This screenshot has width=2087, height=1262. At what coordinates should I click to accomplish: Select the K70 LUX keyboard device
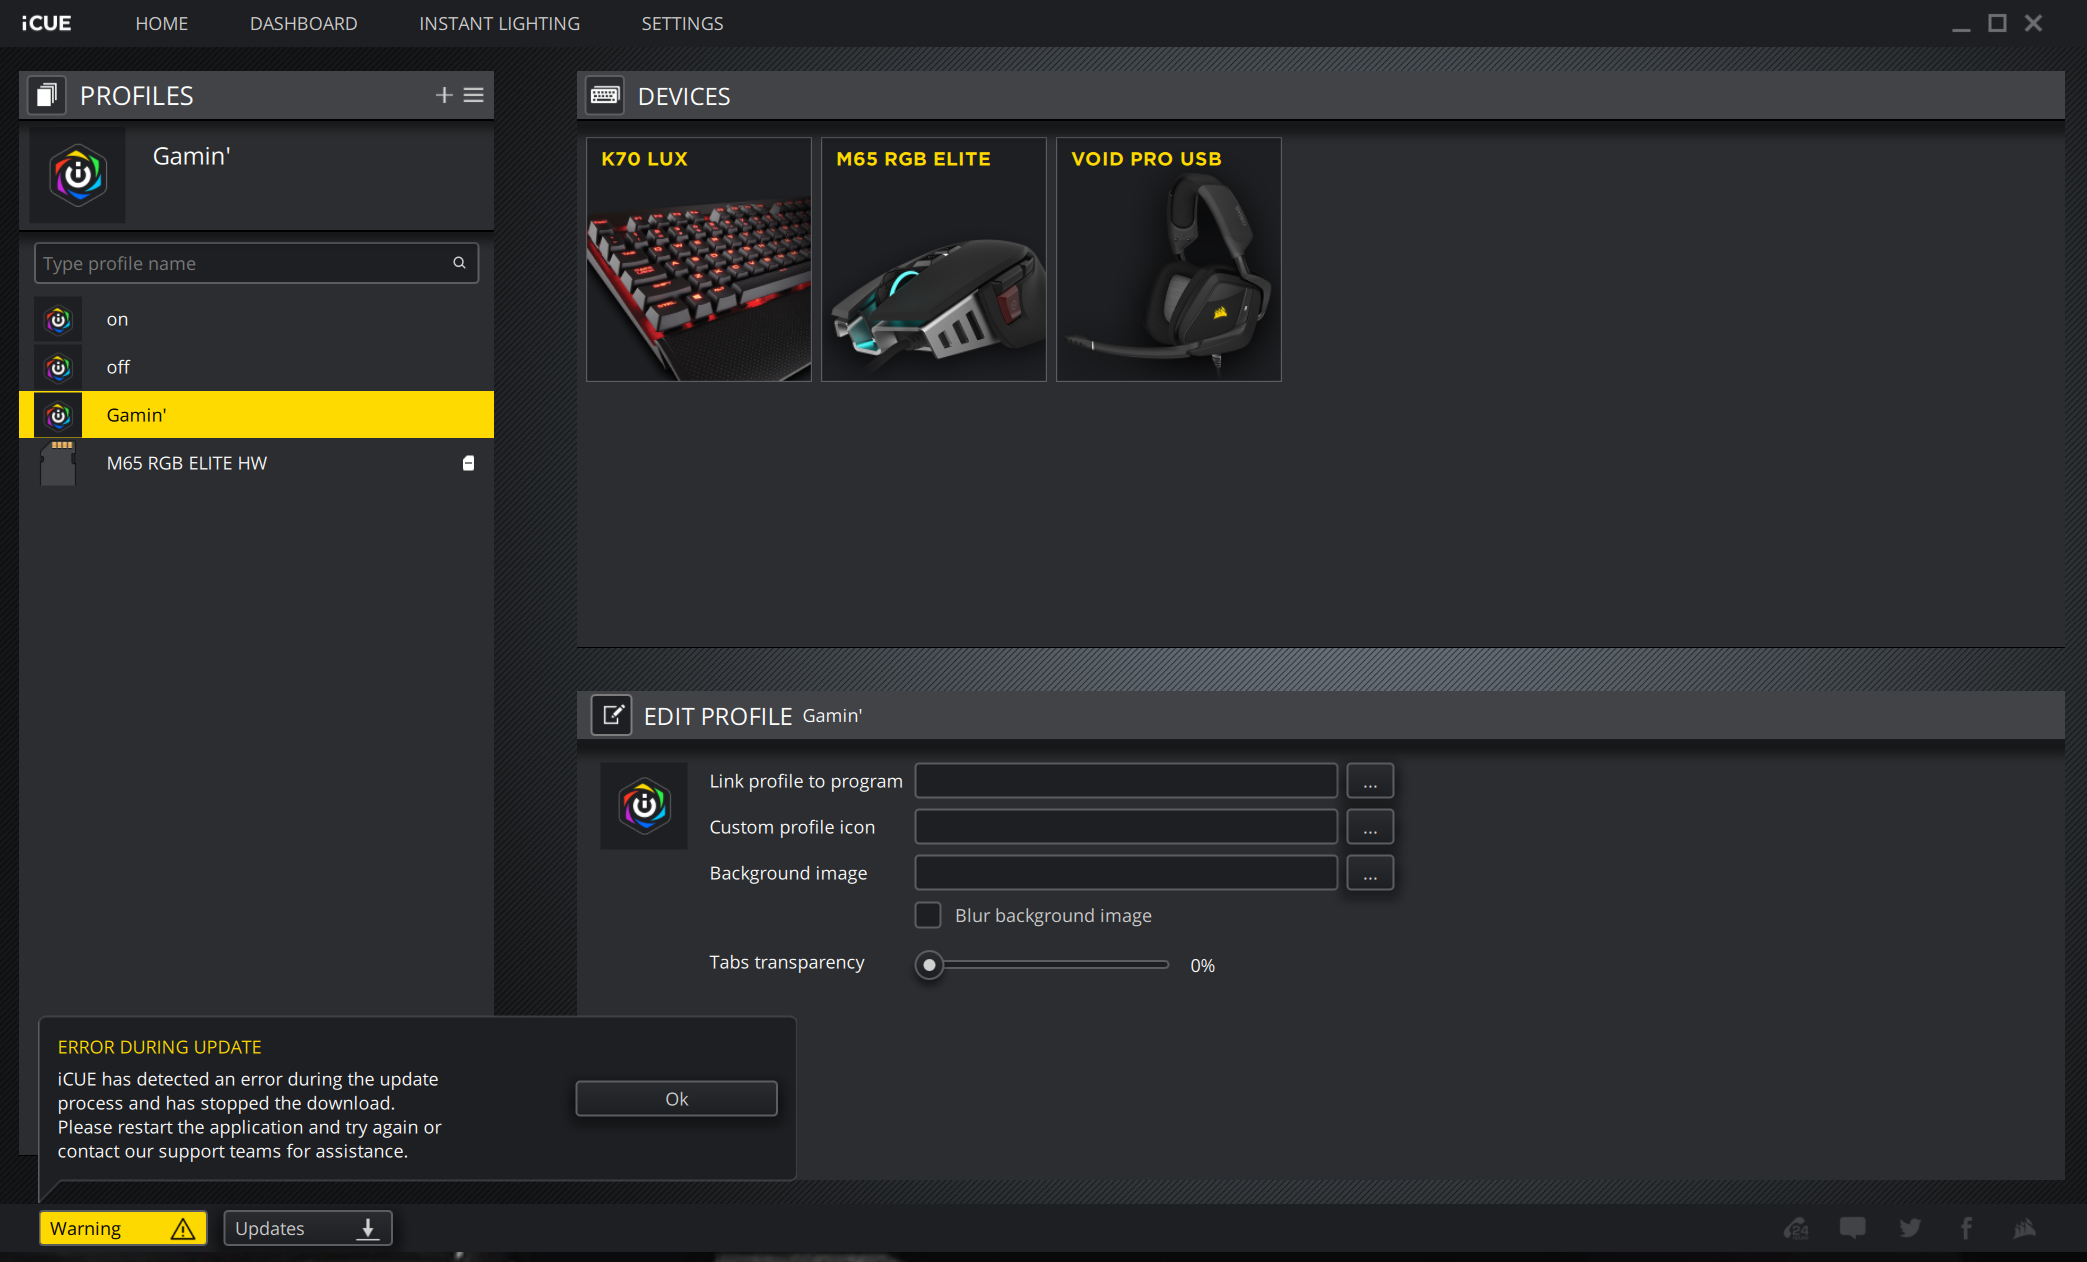coord(699,259)
